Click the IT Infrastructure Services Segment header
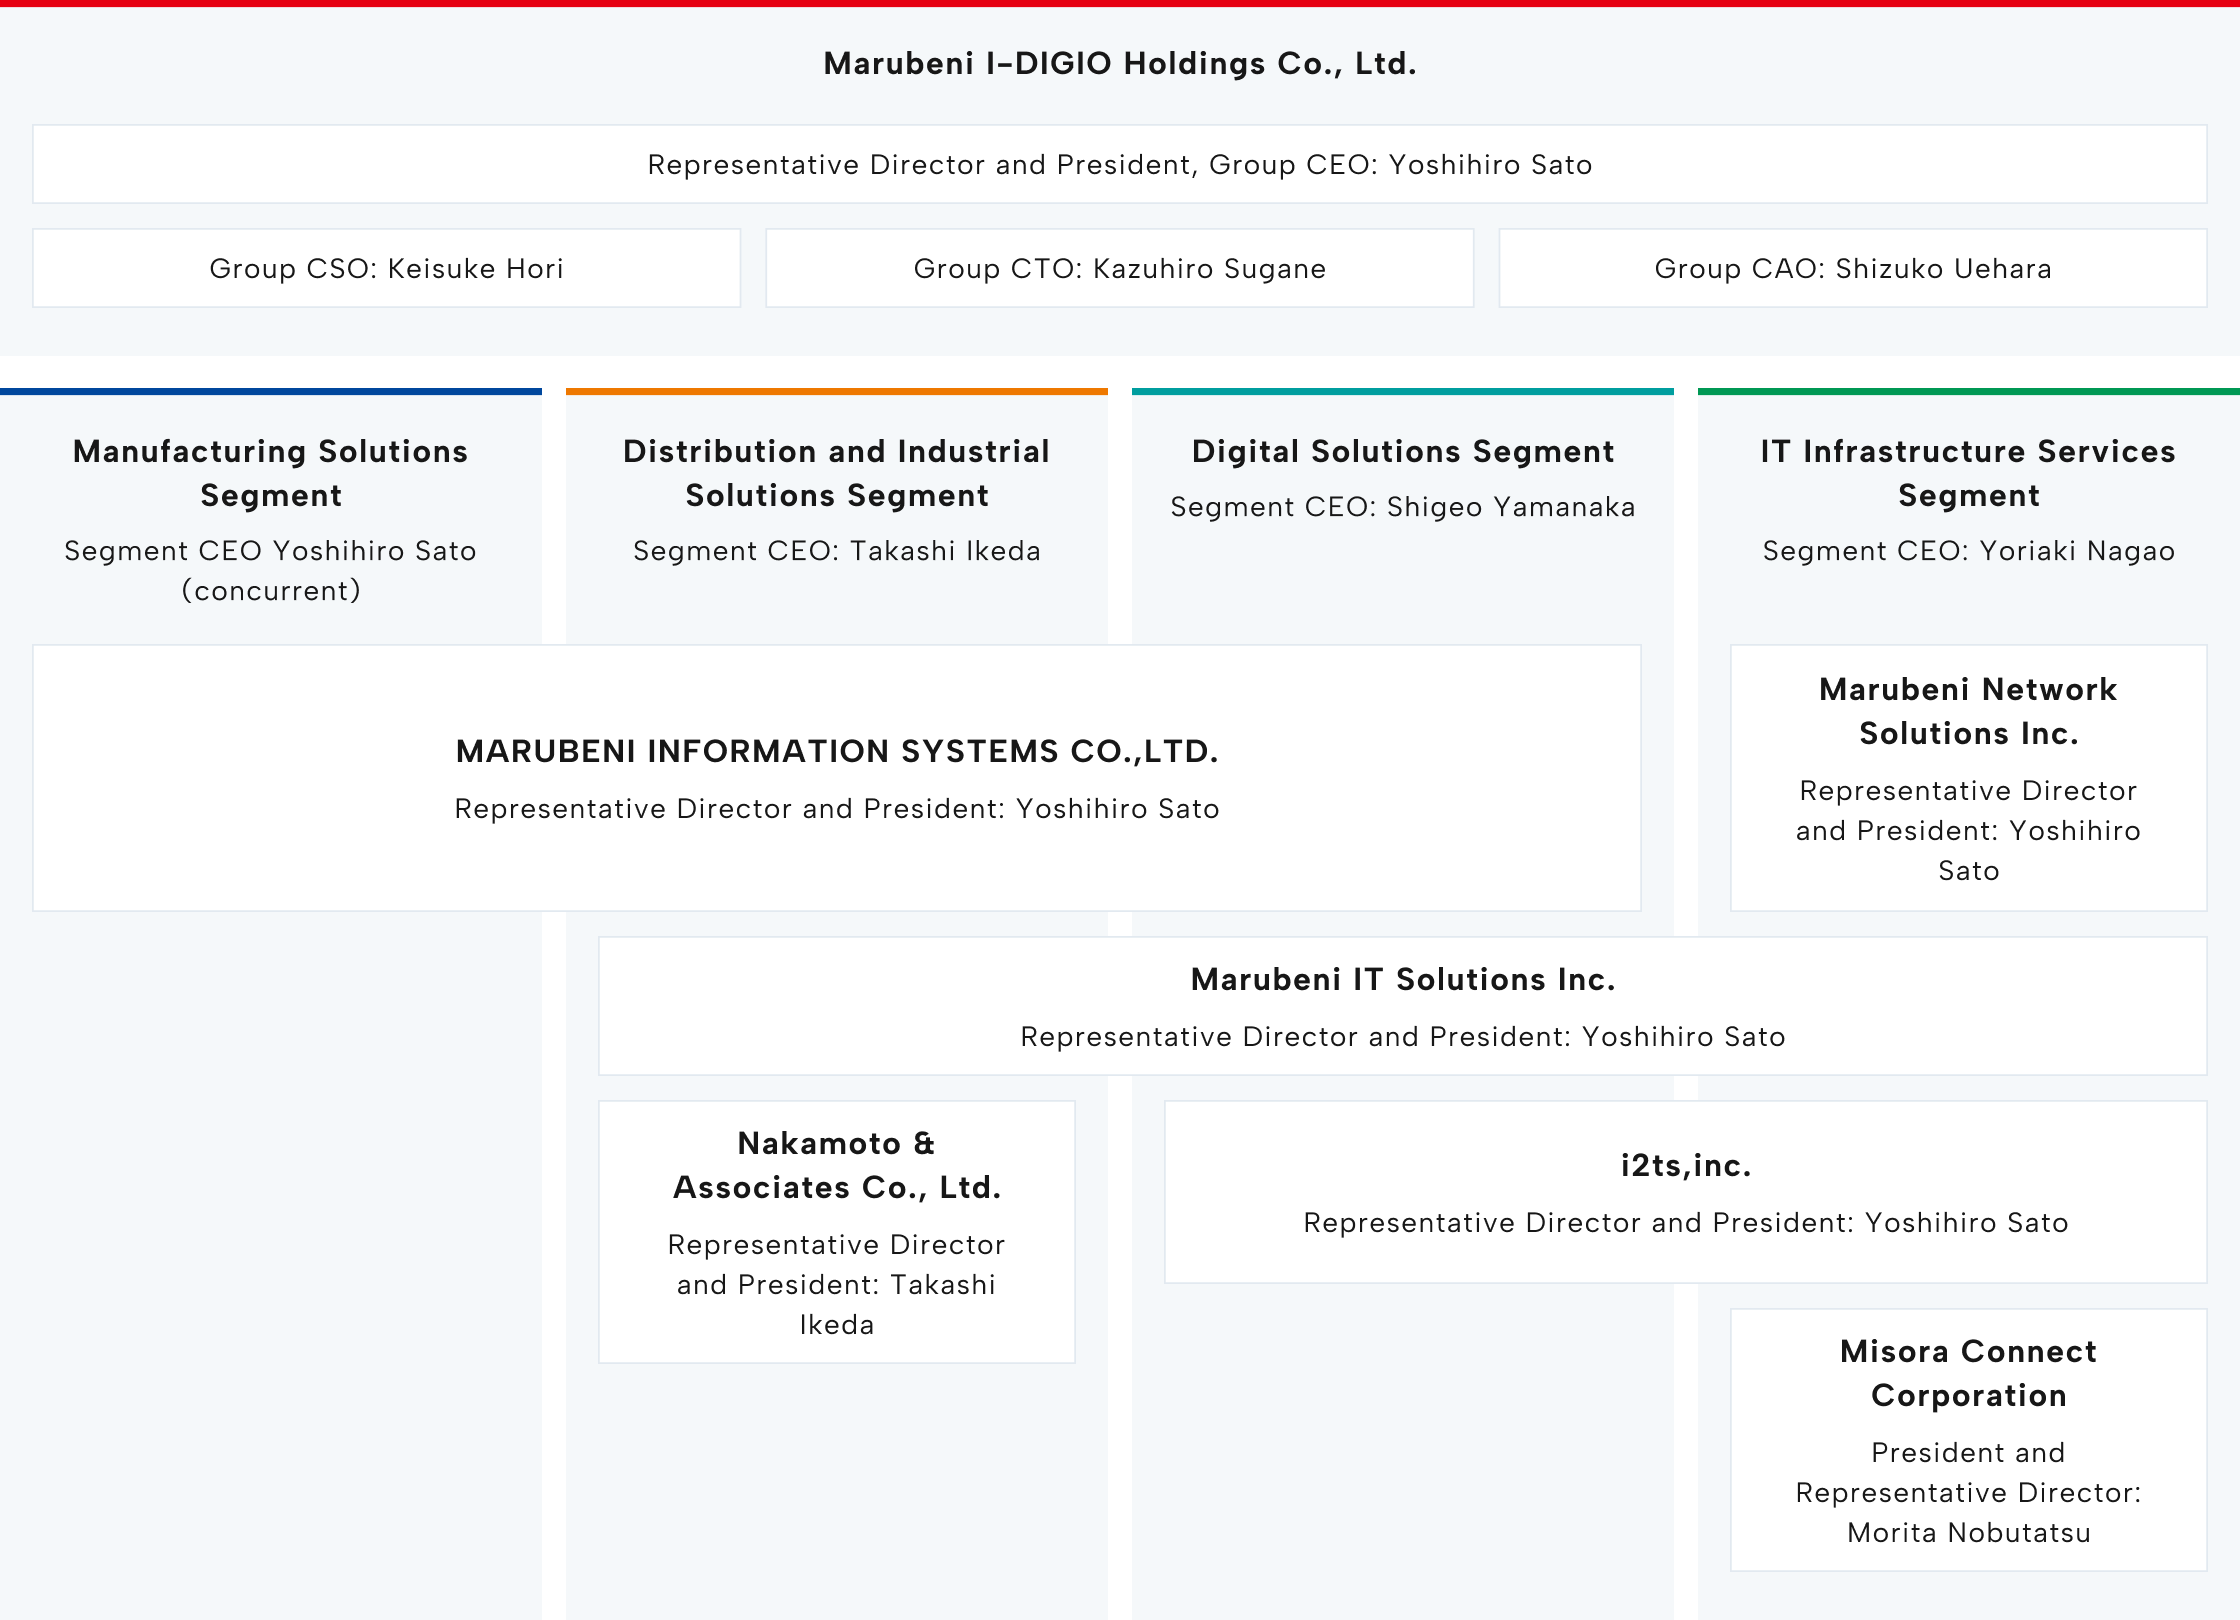The height and width of the screenshot is (1620, 2240). 1966,473
